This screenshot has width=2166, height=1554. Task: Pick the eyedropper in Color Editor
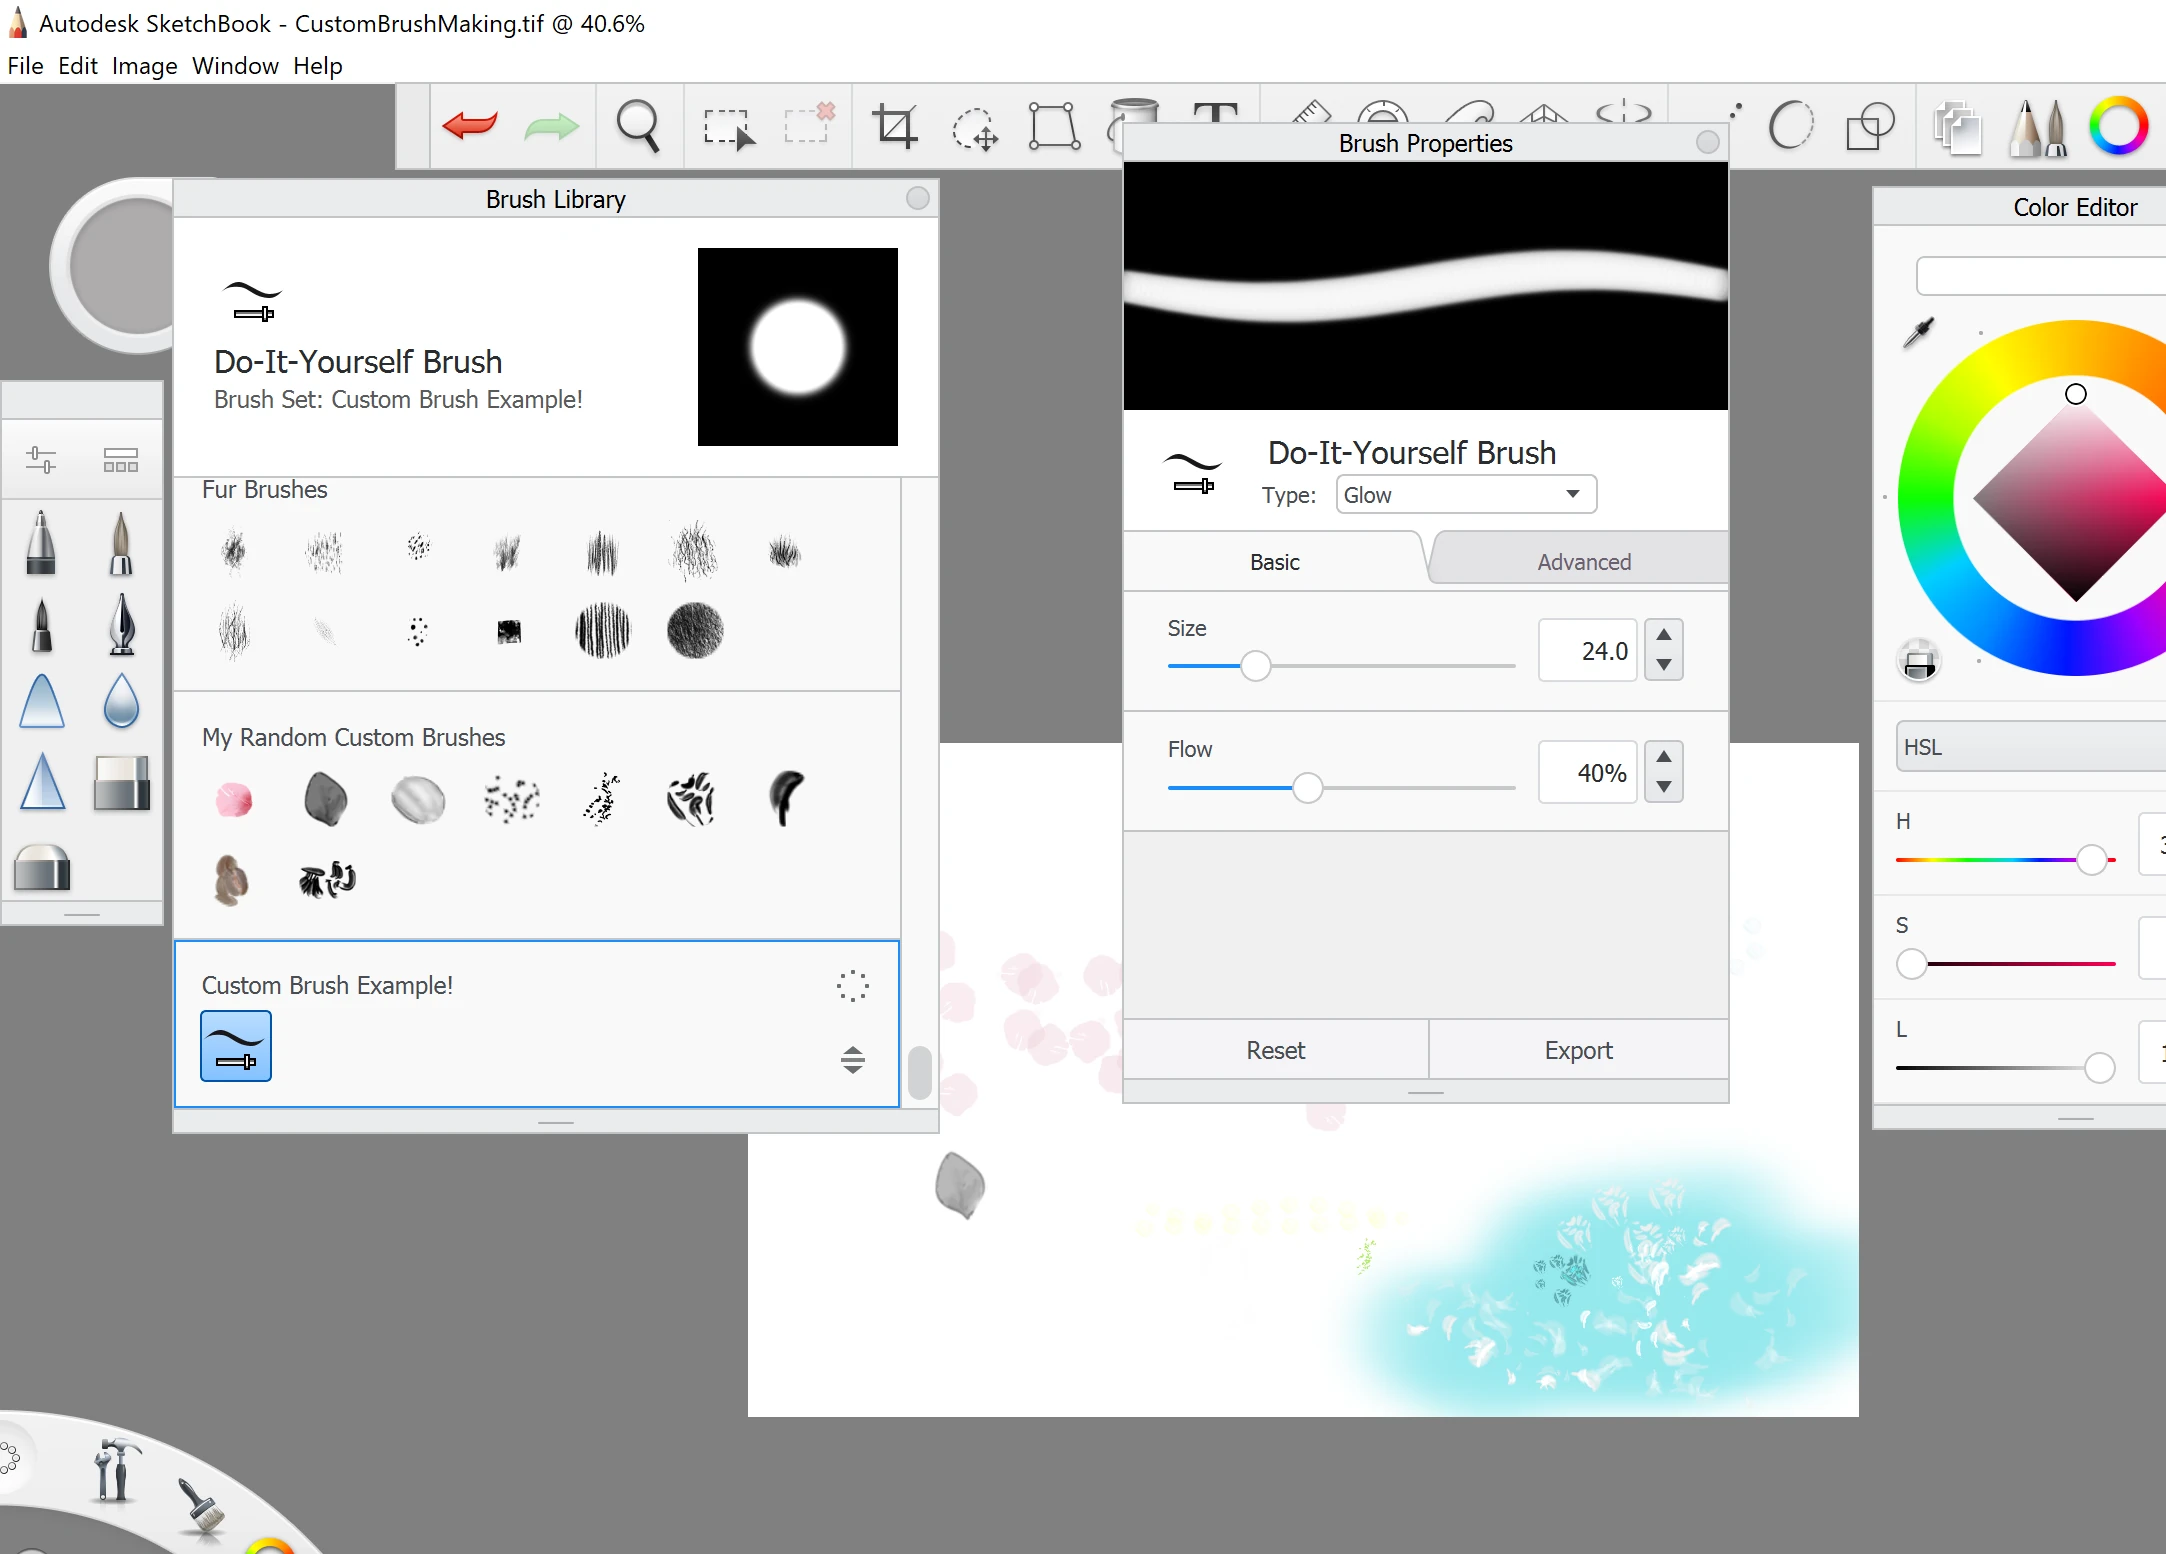tap(1919, 332)
